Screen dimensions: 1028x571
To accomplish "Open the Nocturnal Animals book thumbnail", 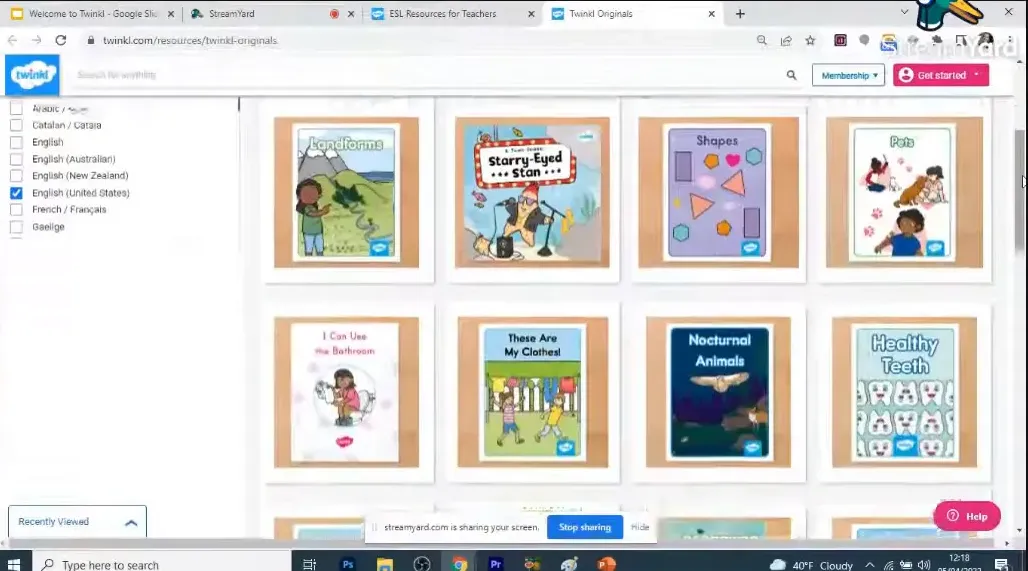I will [x=719, y=391].
